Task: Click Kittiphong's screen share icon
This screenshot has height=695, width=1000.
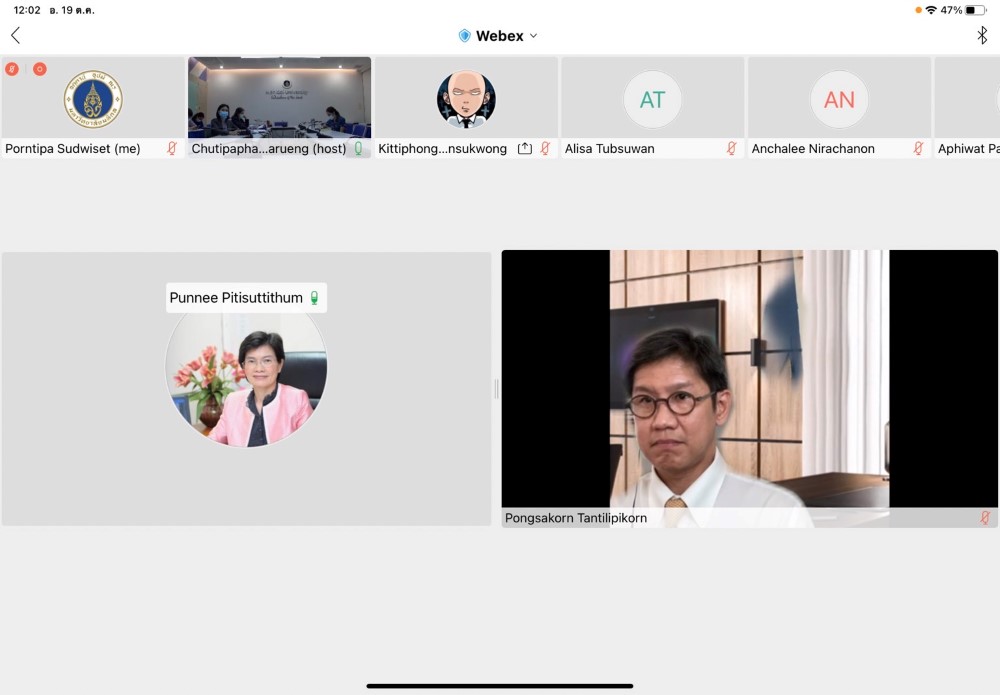Action: point(524,149)
